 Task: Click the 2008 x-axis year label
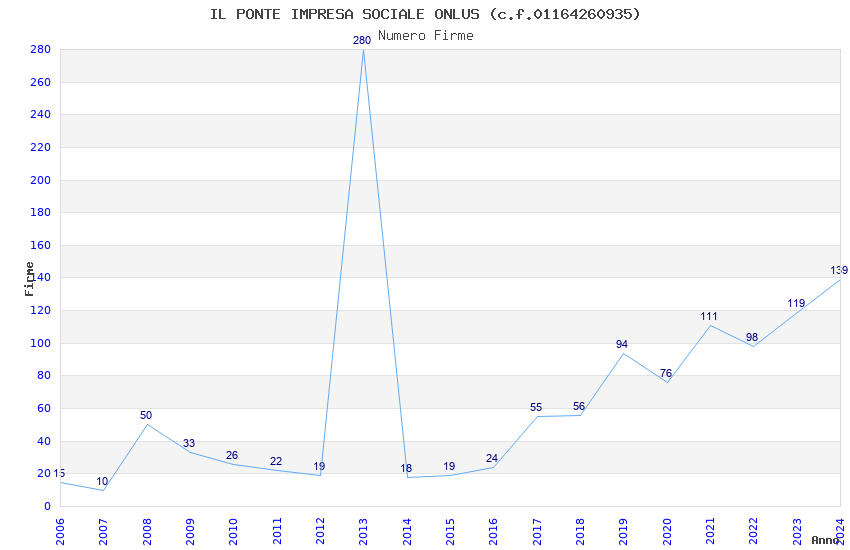[146, 532]
